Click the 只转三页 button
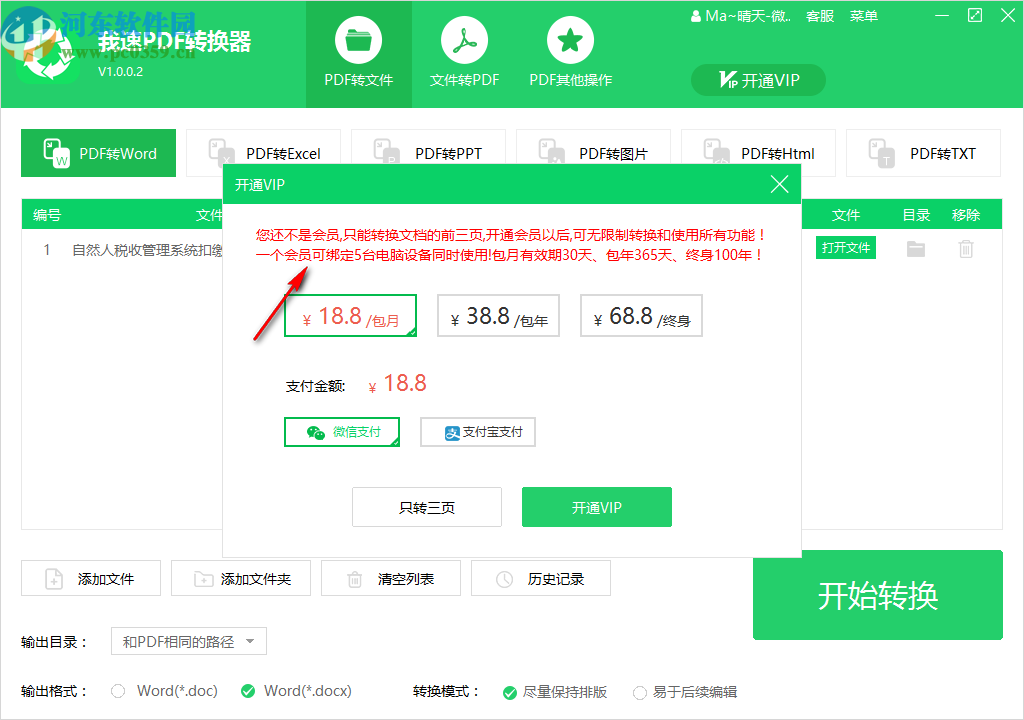Image resolution: width=1024 pixels, height=720 pixels. pyautogui.click(x=426, y=507)
